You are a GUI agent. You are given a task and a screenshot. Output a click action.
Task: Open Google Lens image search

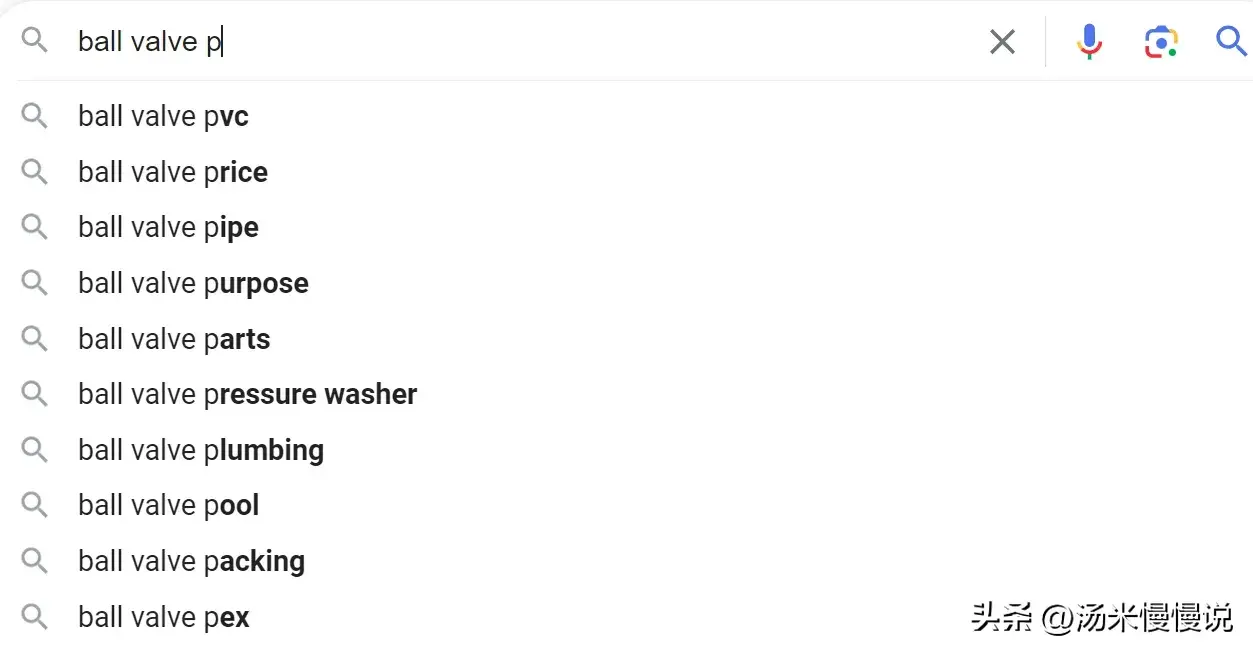click(1160, 41)
